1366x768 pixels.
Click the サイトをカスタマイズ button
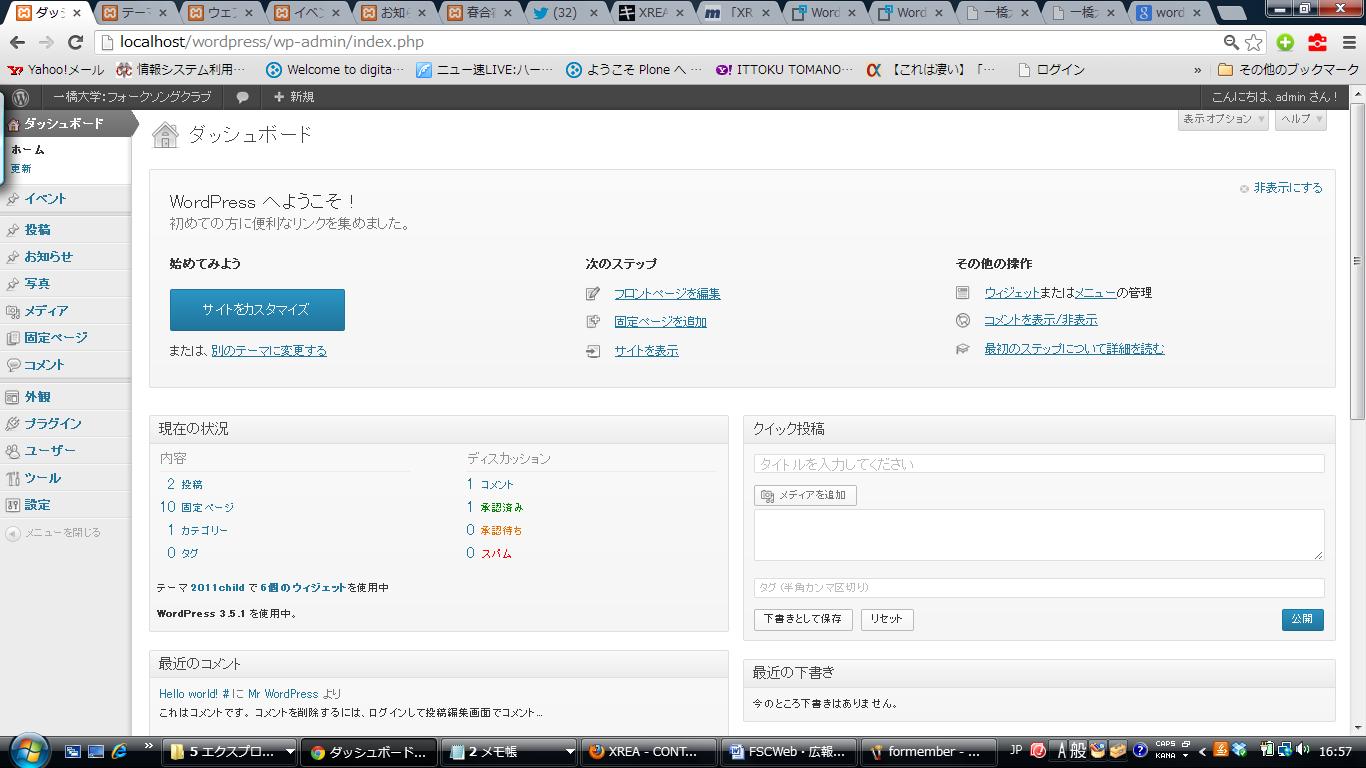tap(257, 310)
